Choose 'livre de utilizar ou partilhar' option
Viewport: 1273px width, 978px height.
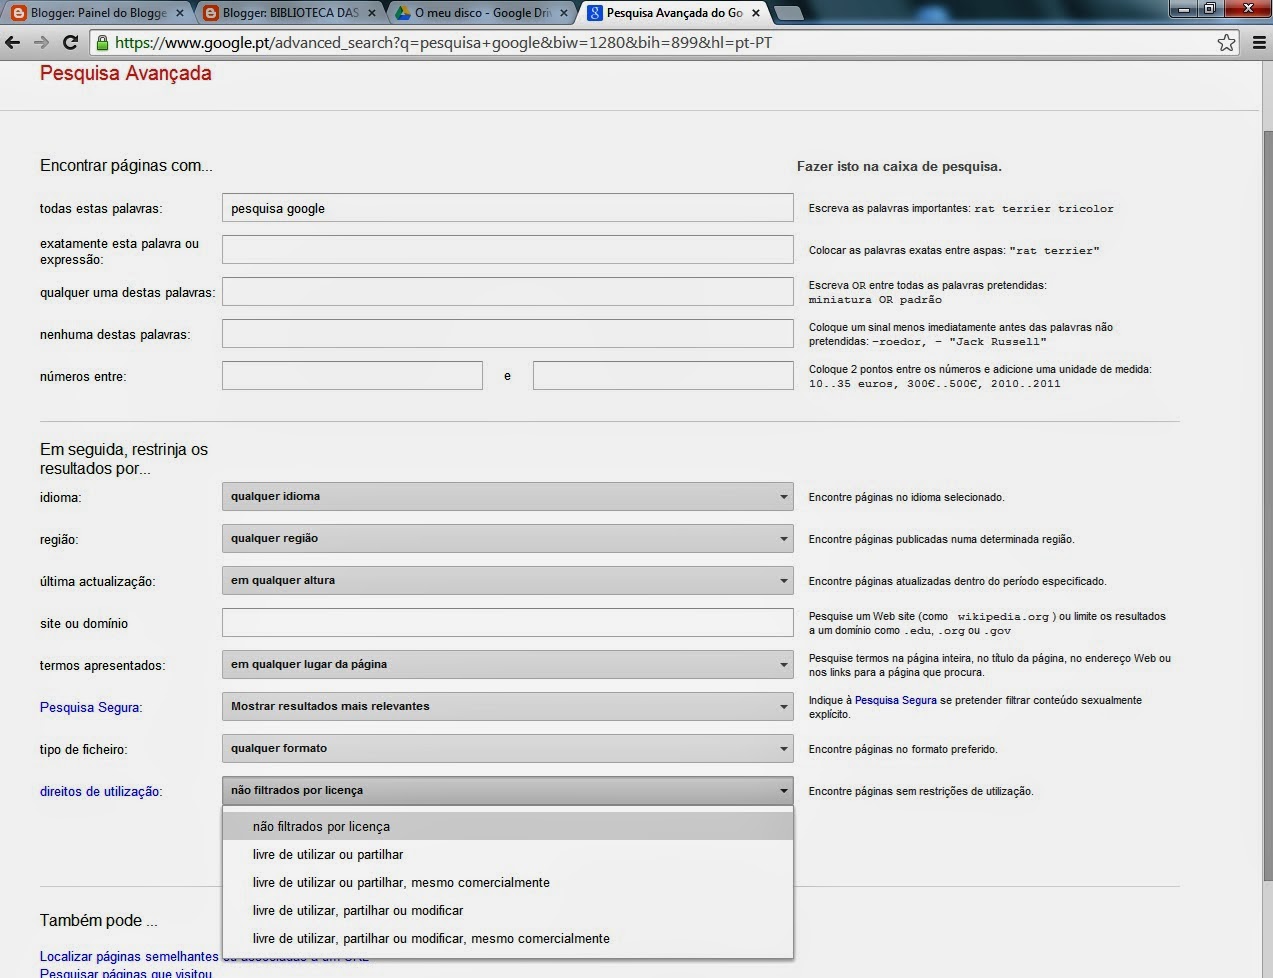pos(507,854)
